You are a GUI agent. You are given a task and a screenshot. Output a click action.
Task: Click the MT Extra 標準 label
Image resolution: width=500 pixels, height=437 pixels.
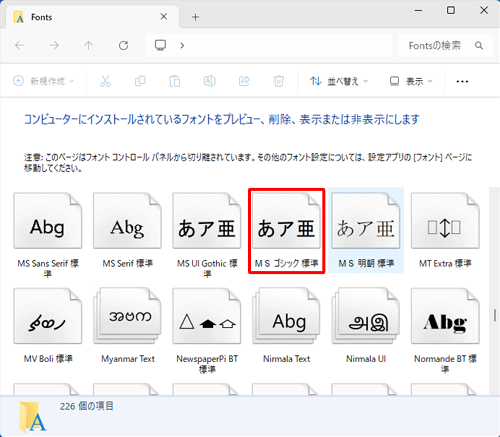[445, 263]
